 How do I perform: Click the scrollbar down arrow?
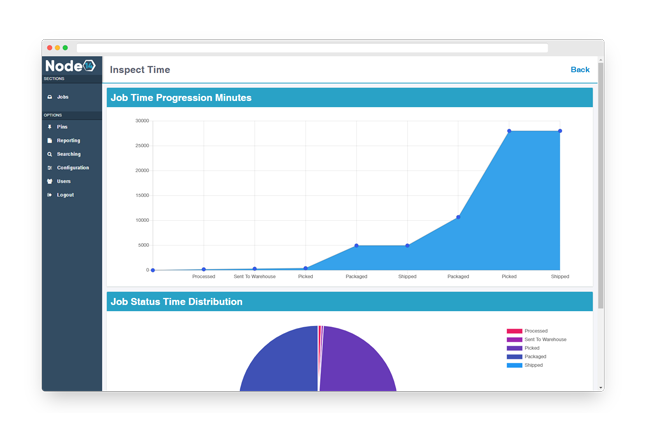click(x=600, y=388)
